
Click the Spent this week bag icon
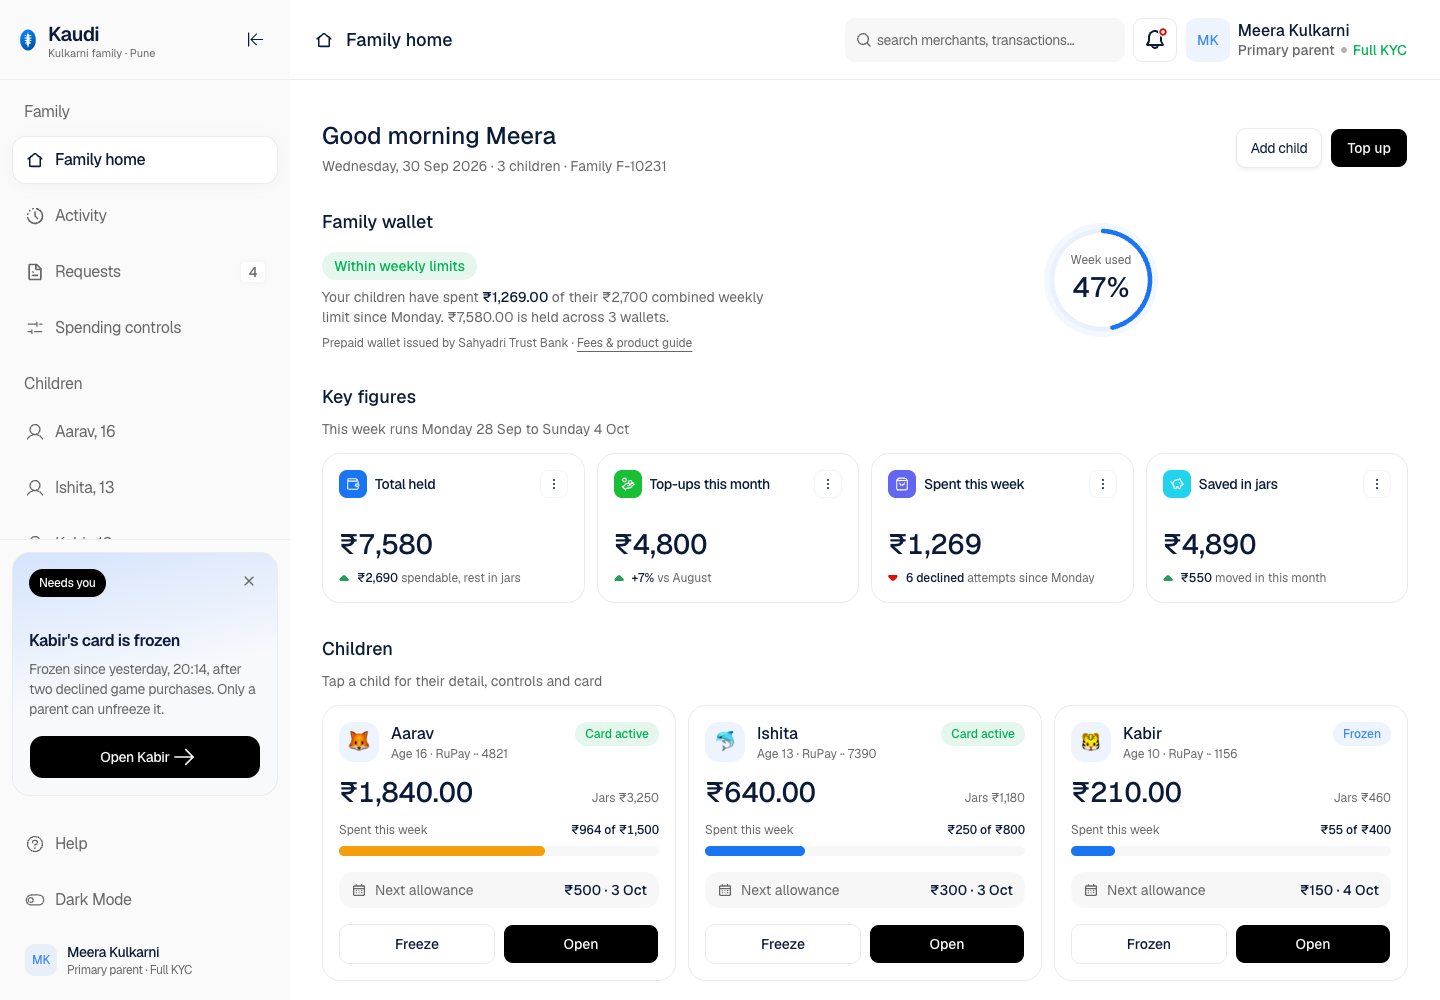[x=902, y=484]
